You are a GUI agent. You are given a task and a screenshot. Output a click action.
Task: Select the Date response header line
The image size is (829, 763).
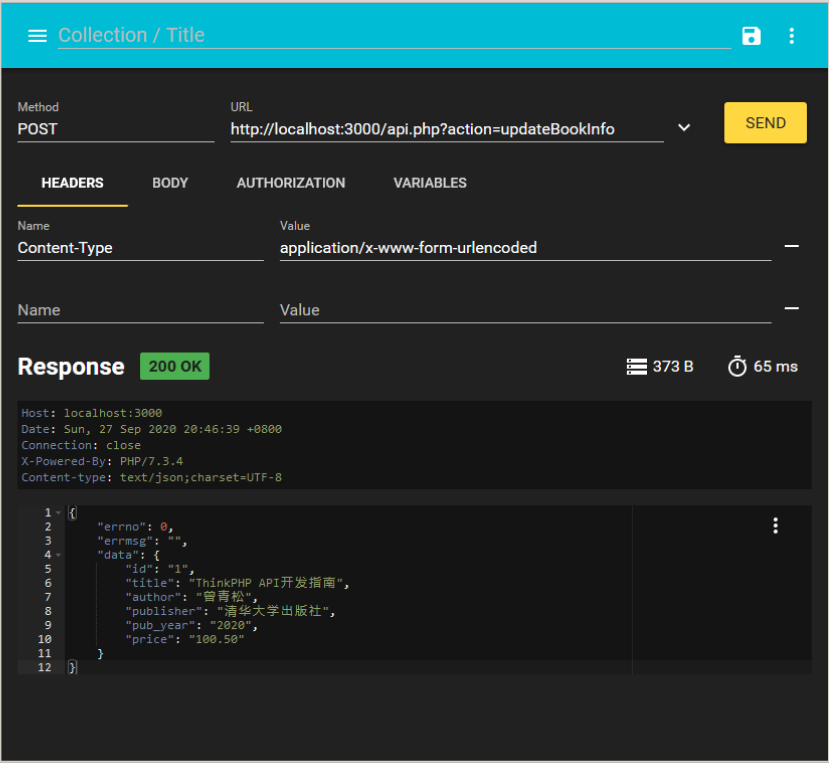coord(151,429)
